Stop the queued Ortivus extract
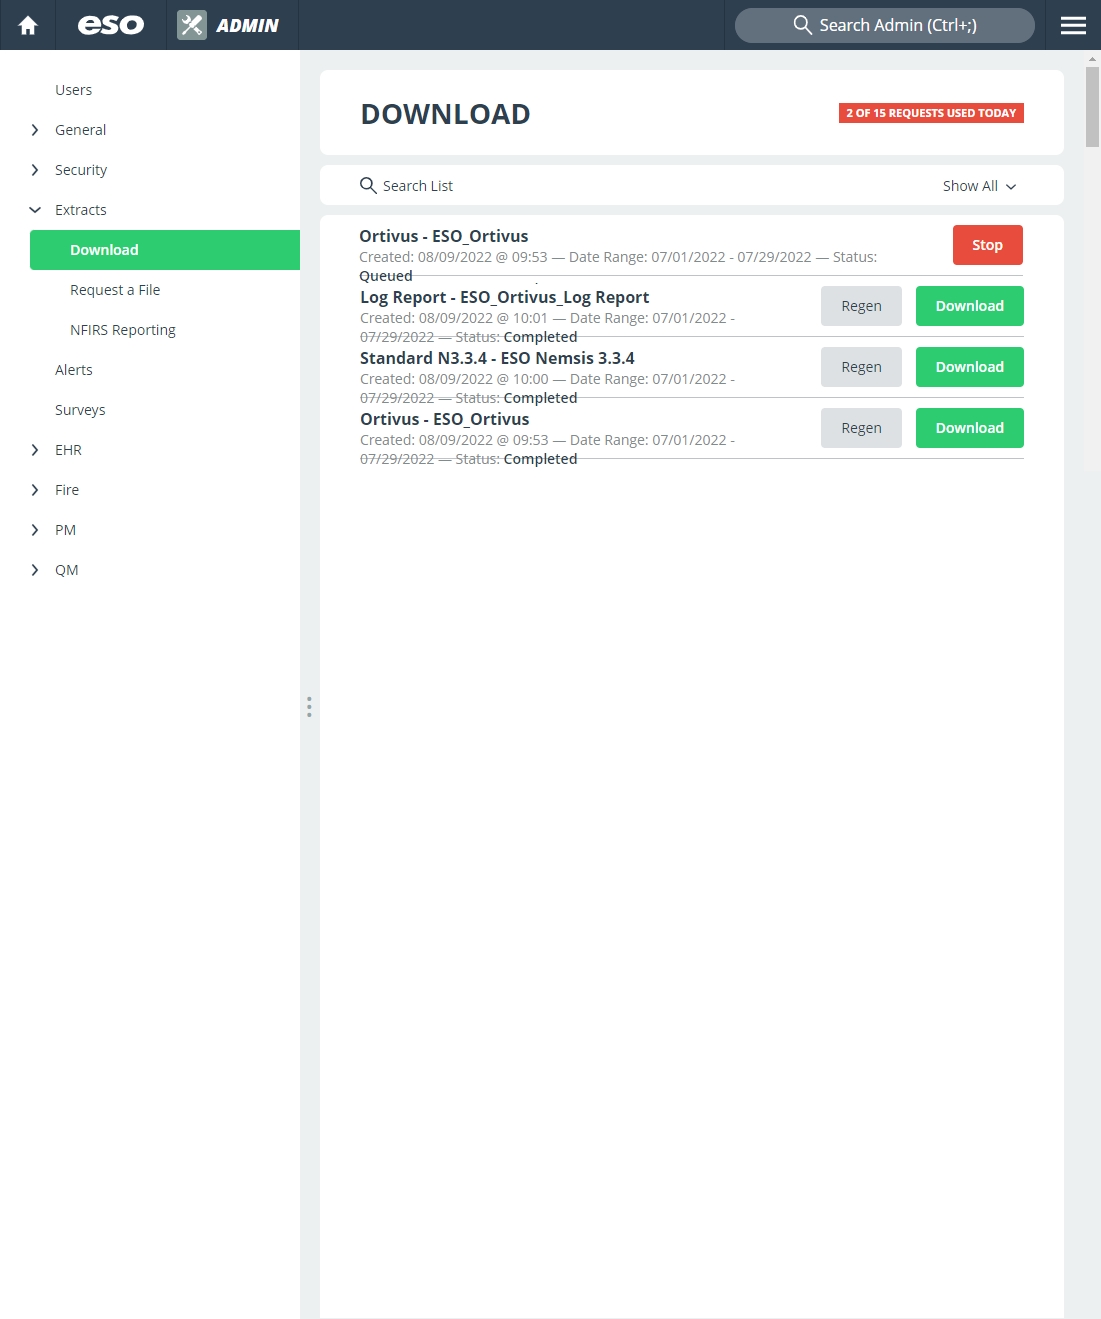This screenshot has width=1101, height=1319. click(988, 245)
